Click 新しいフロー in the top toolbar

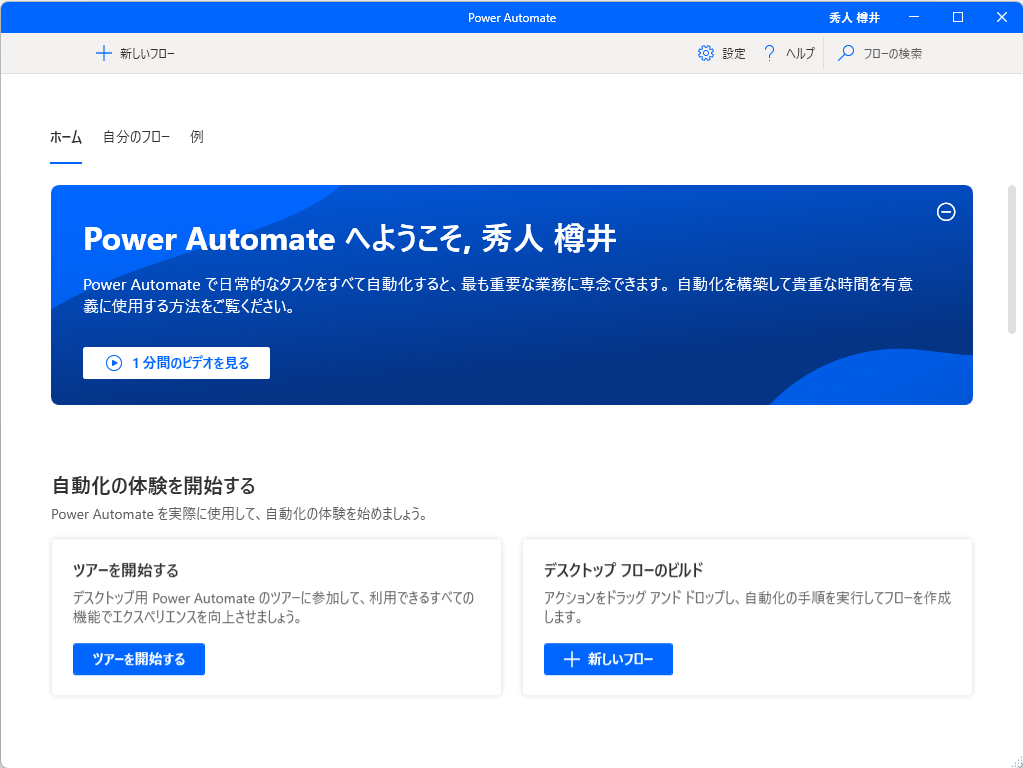(x=135, y=52)
